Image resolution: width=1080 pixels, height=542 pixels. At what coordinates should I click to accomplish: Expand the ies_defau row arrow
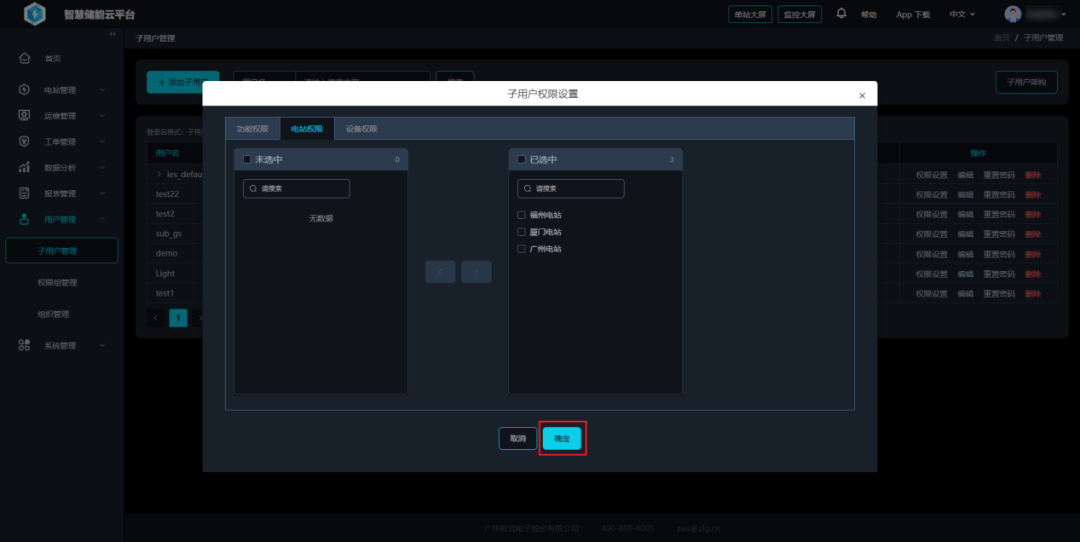tap(159, 174)
